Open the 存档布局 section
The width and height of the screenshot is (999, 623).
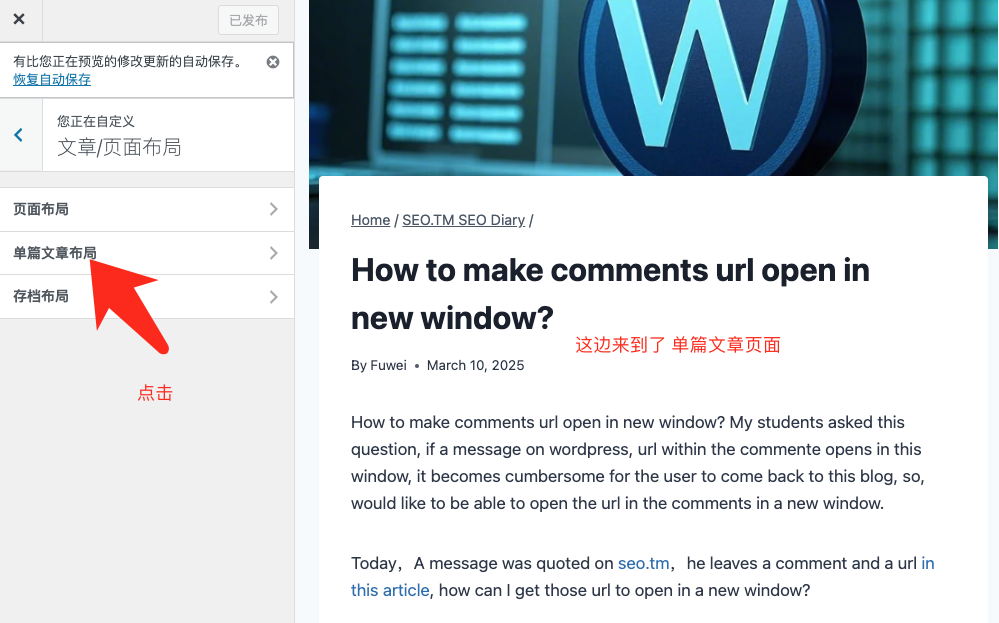click(x=41, y=296)
